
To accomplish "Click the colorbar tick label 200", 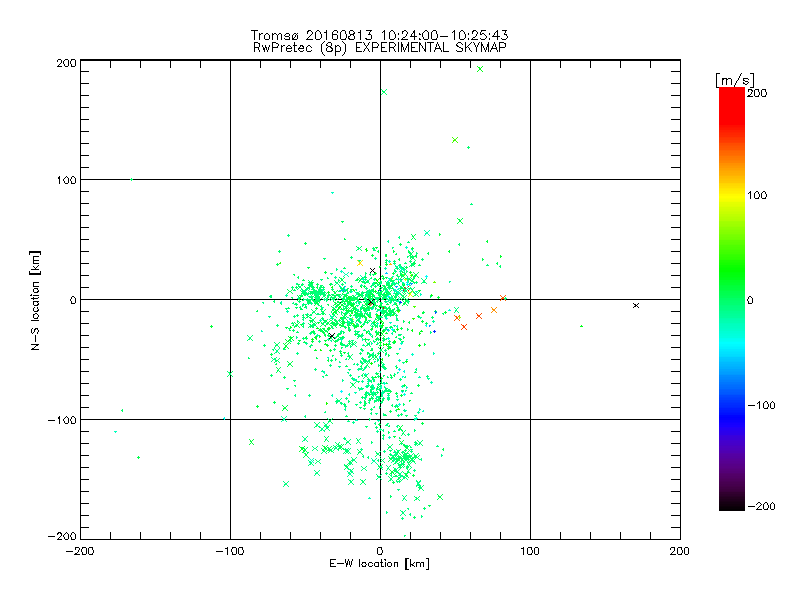I will [757, 93].
